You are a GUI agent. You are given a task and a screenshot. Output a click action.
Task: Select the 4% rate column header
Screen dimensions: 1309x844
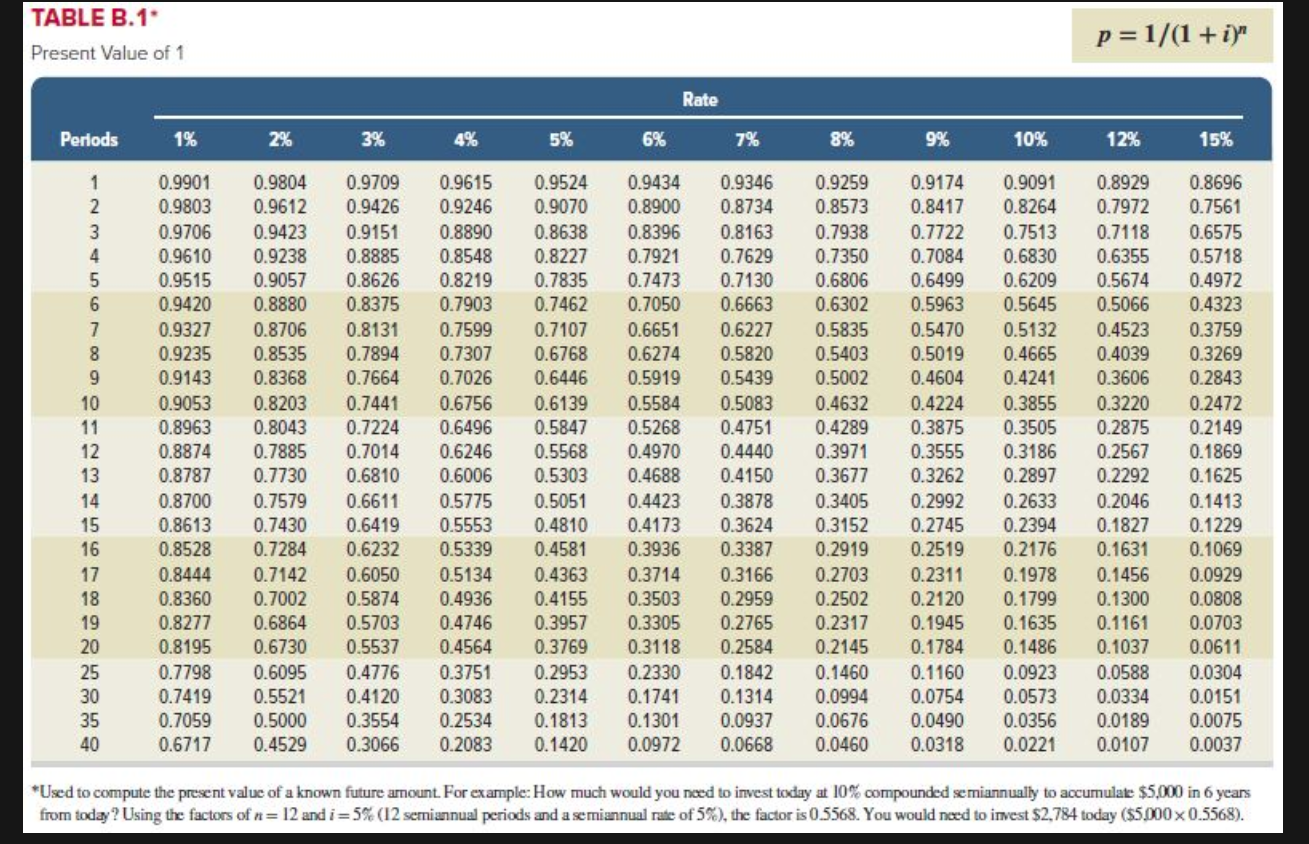tap(465, 140)
